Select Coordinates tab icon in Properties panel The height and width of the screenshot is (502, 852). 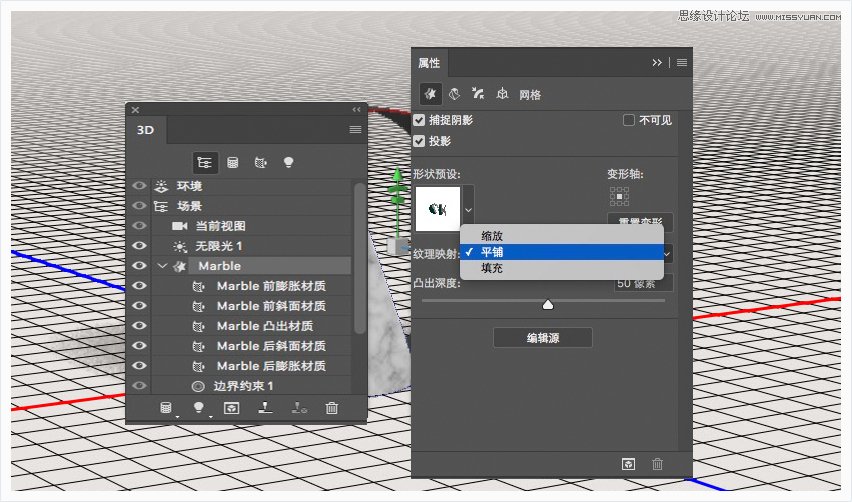502,94
